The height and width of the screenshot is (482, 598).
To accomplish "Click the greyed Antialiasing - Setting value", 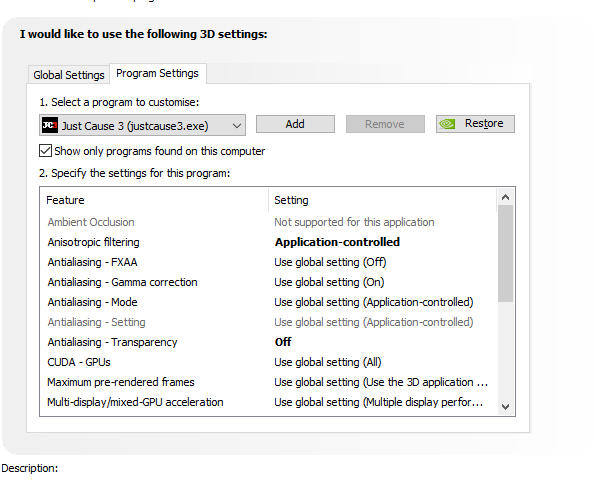I will [374, 322].
